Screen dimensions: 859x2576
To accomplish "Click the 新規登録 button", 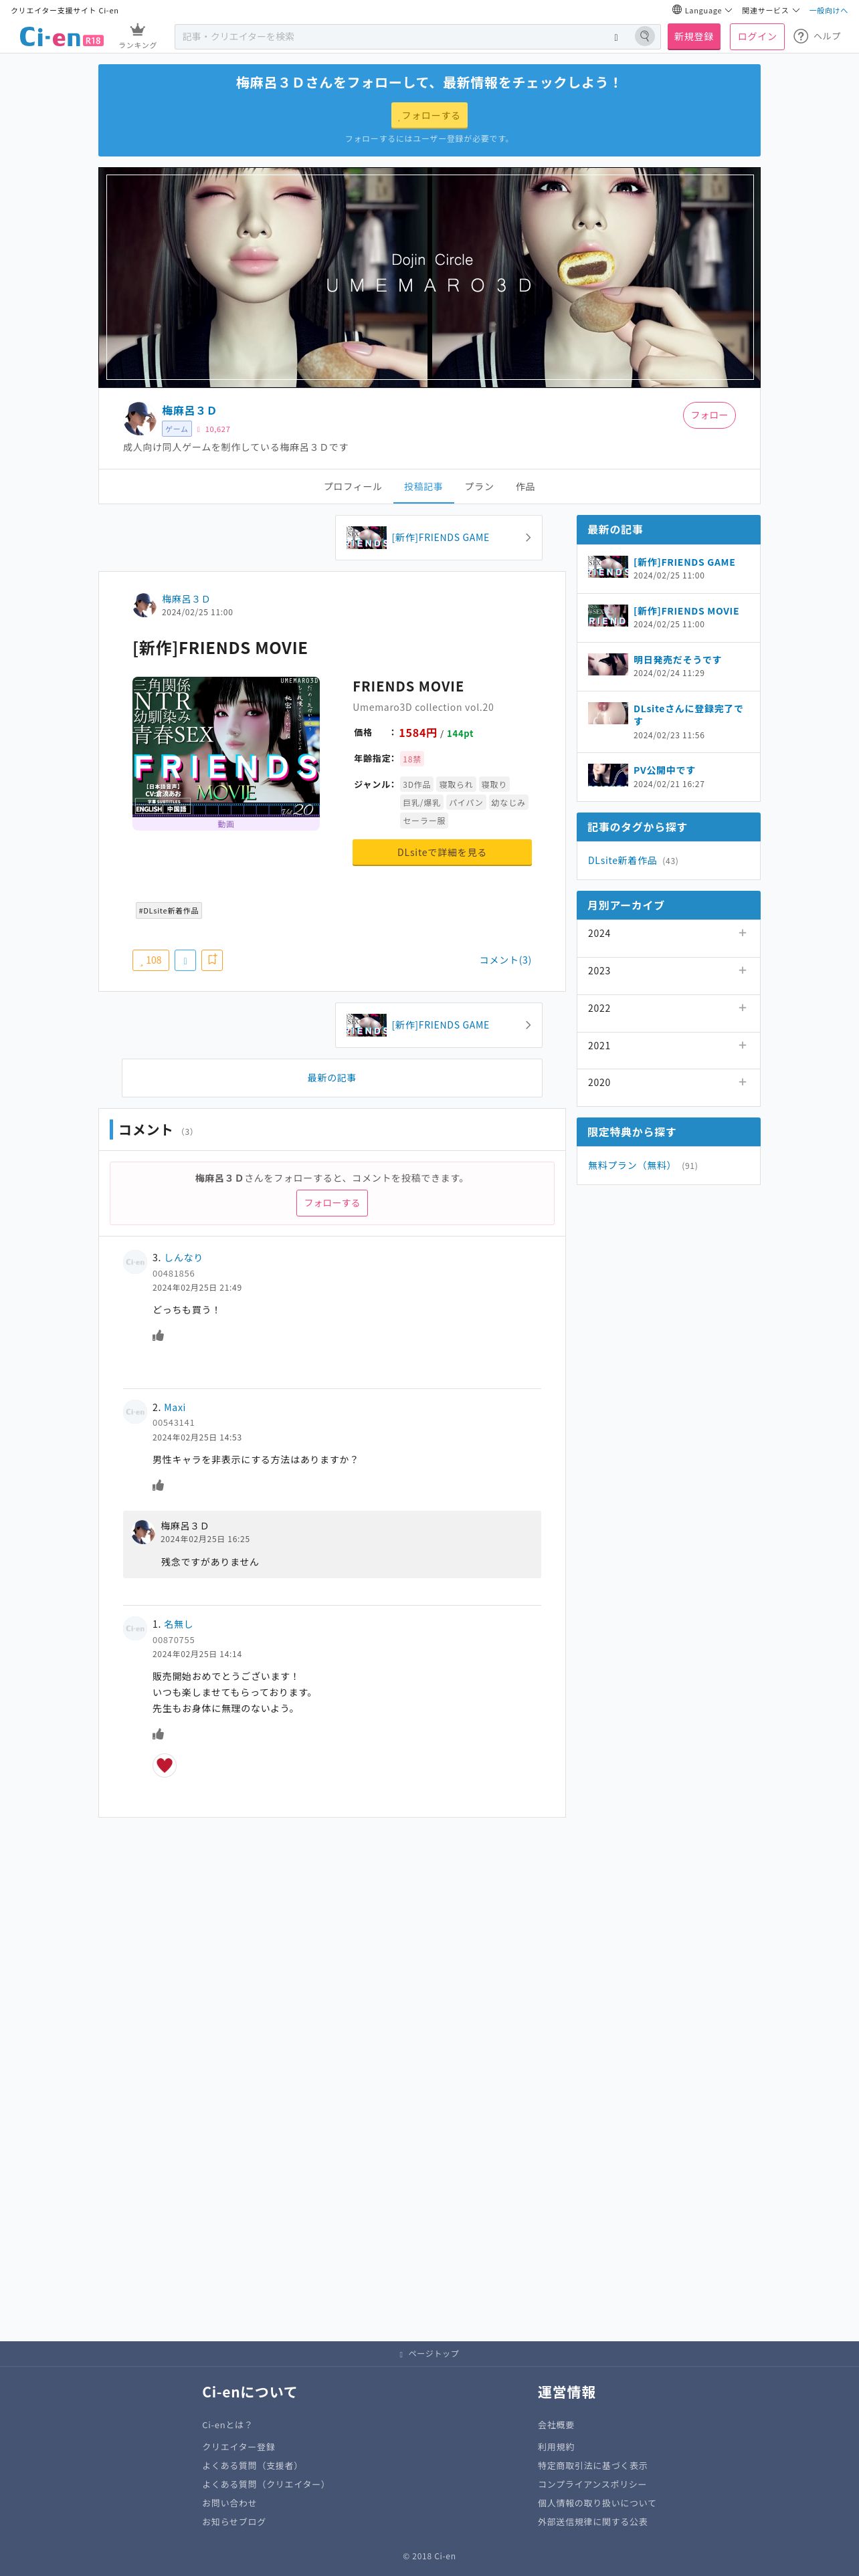I will pyautogui.click(x=694, y=37).
